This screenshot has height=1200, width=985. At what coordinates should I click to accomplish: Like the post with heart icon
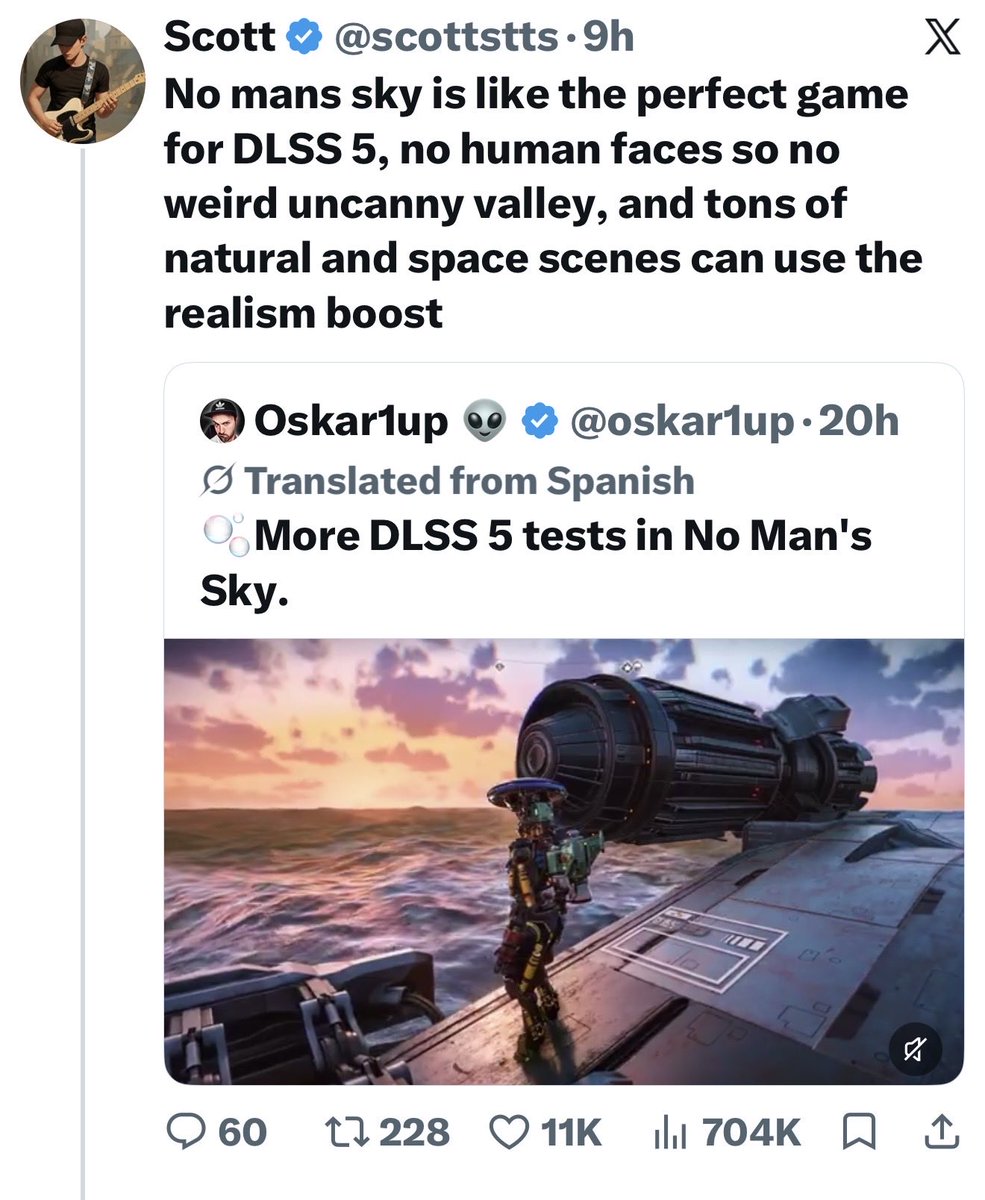[x=510, y=1132]
